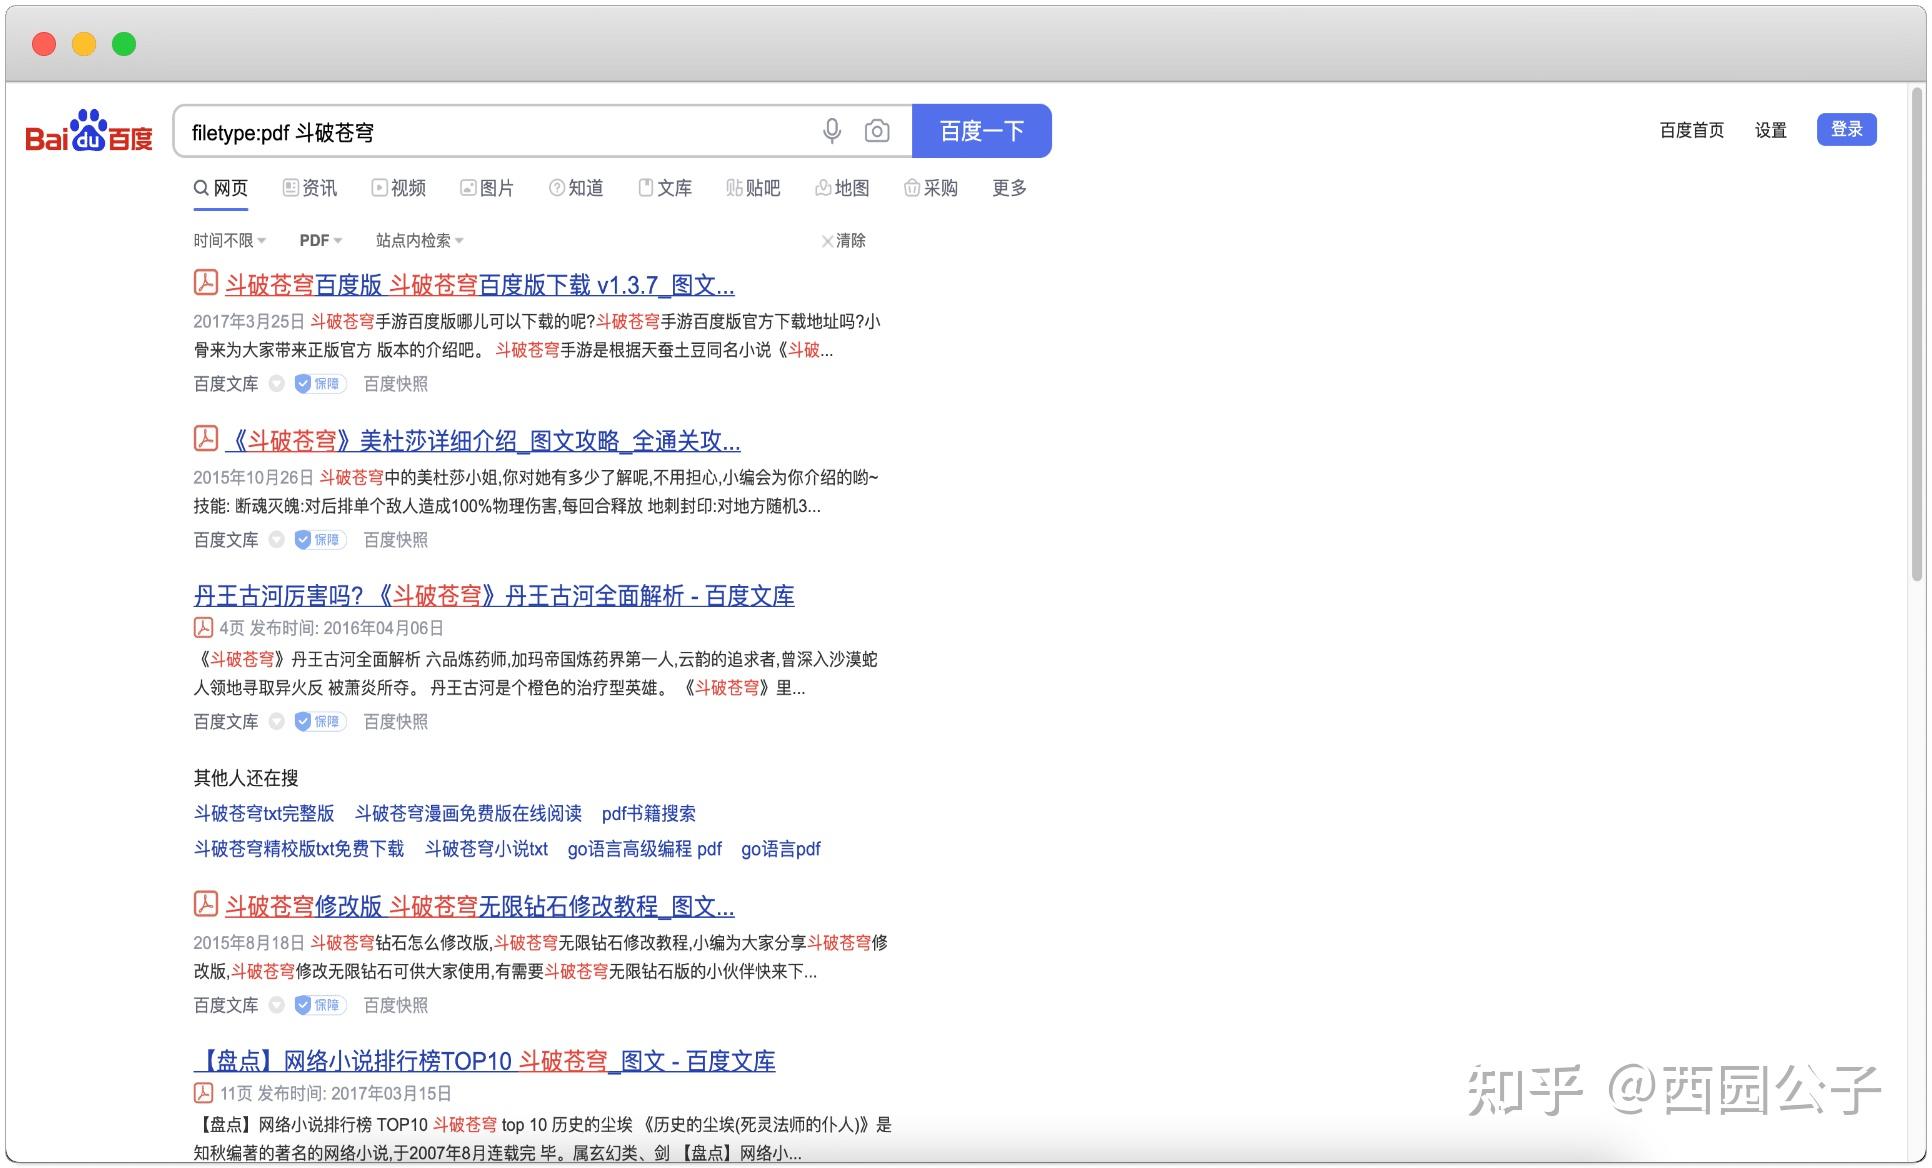The width and height of the screenshot is (1932, 1168).
Task: Expand source arrow under 斗破苍穹修改版 result
Action: pos(277,1005)
